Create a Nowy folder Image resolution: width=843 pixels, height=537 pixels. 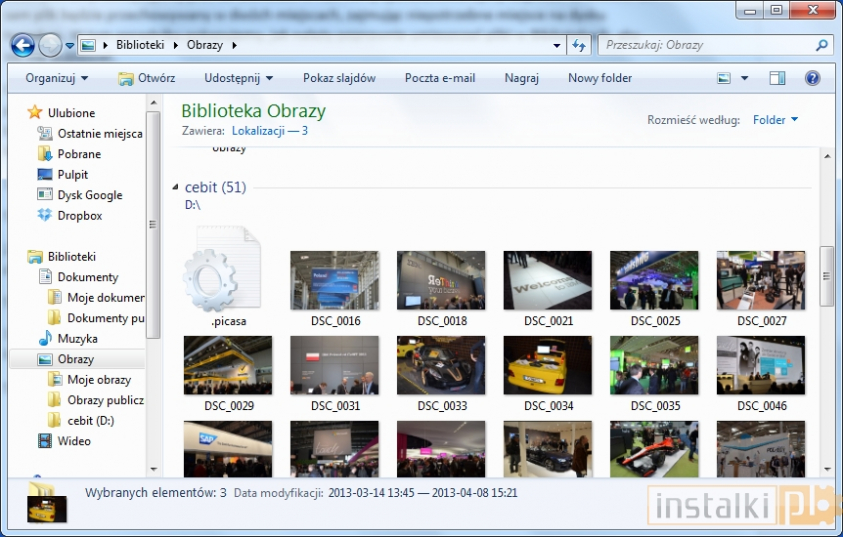(600, 78)
